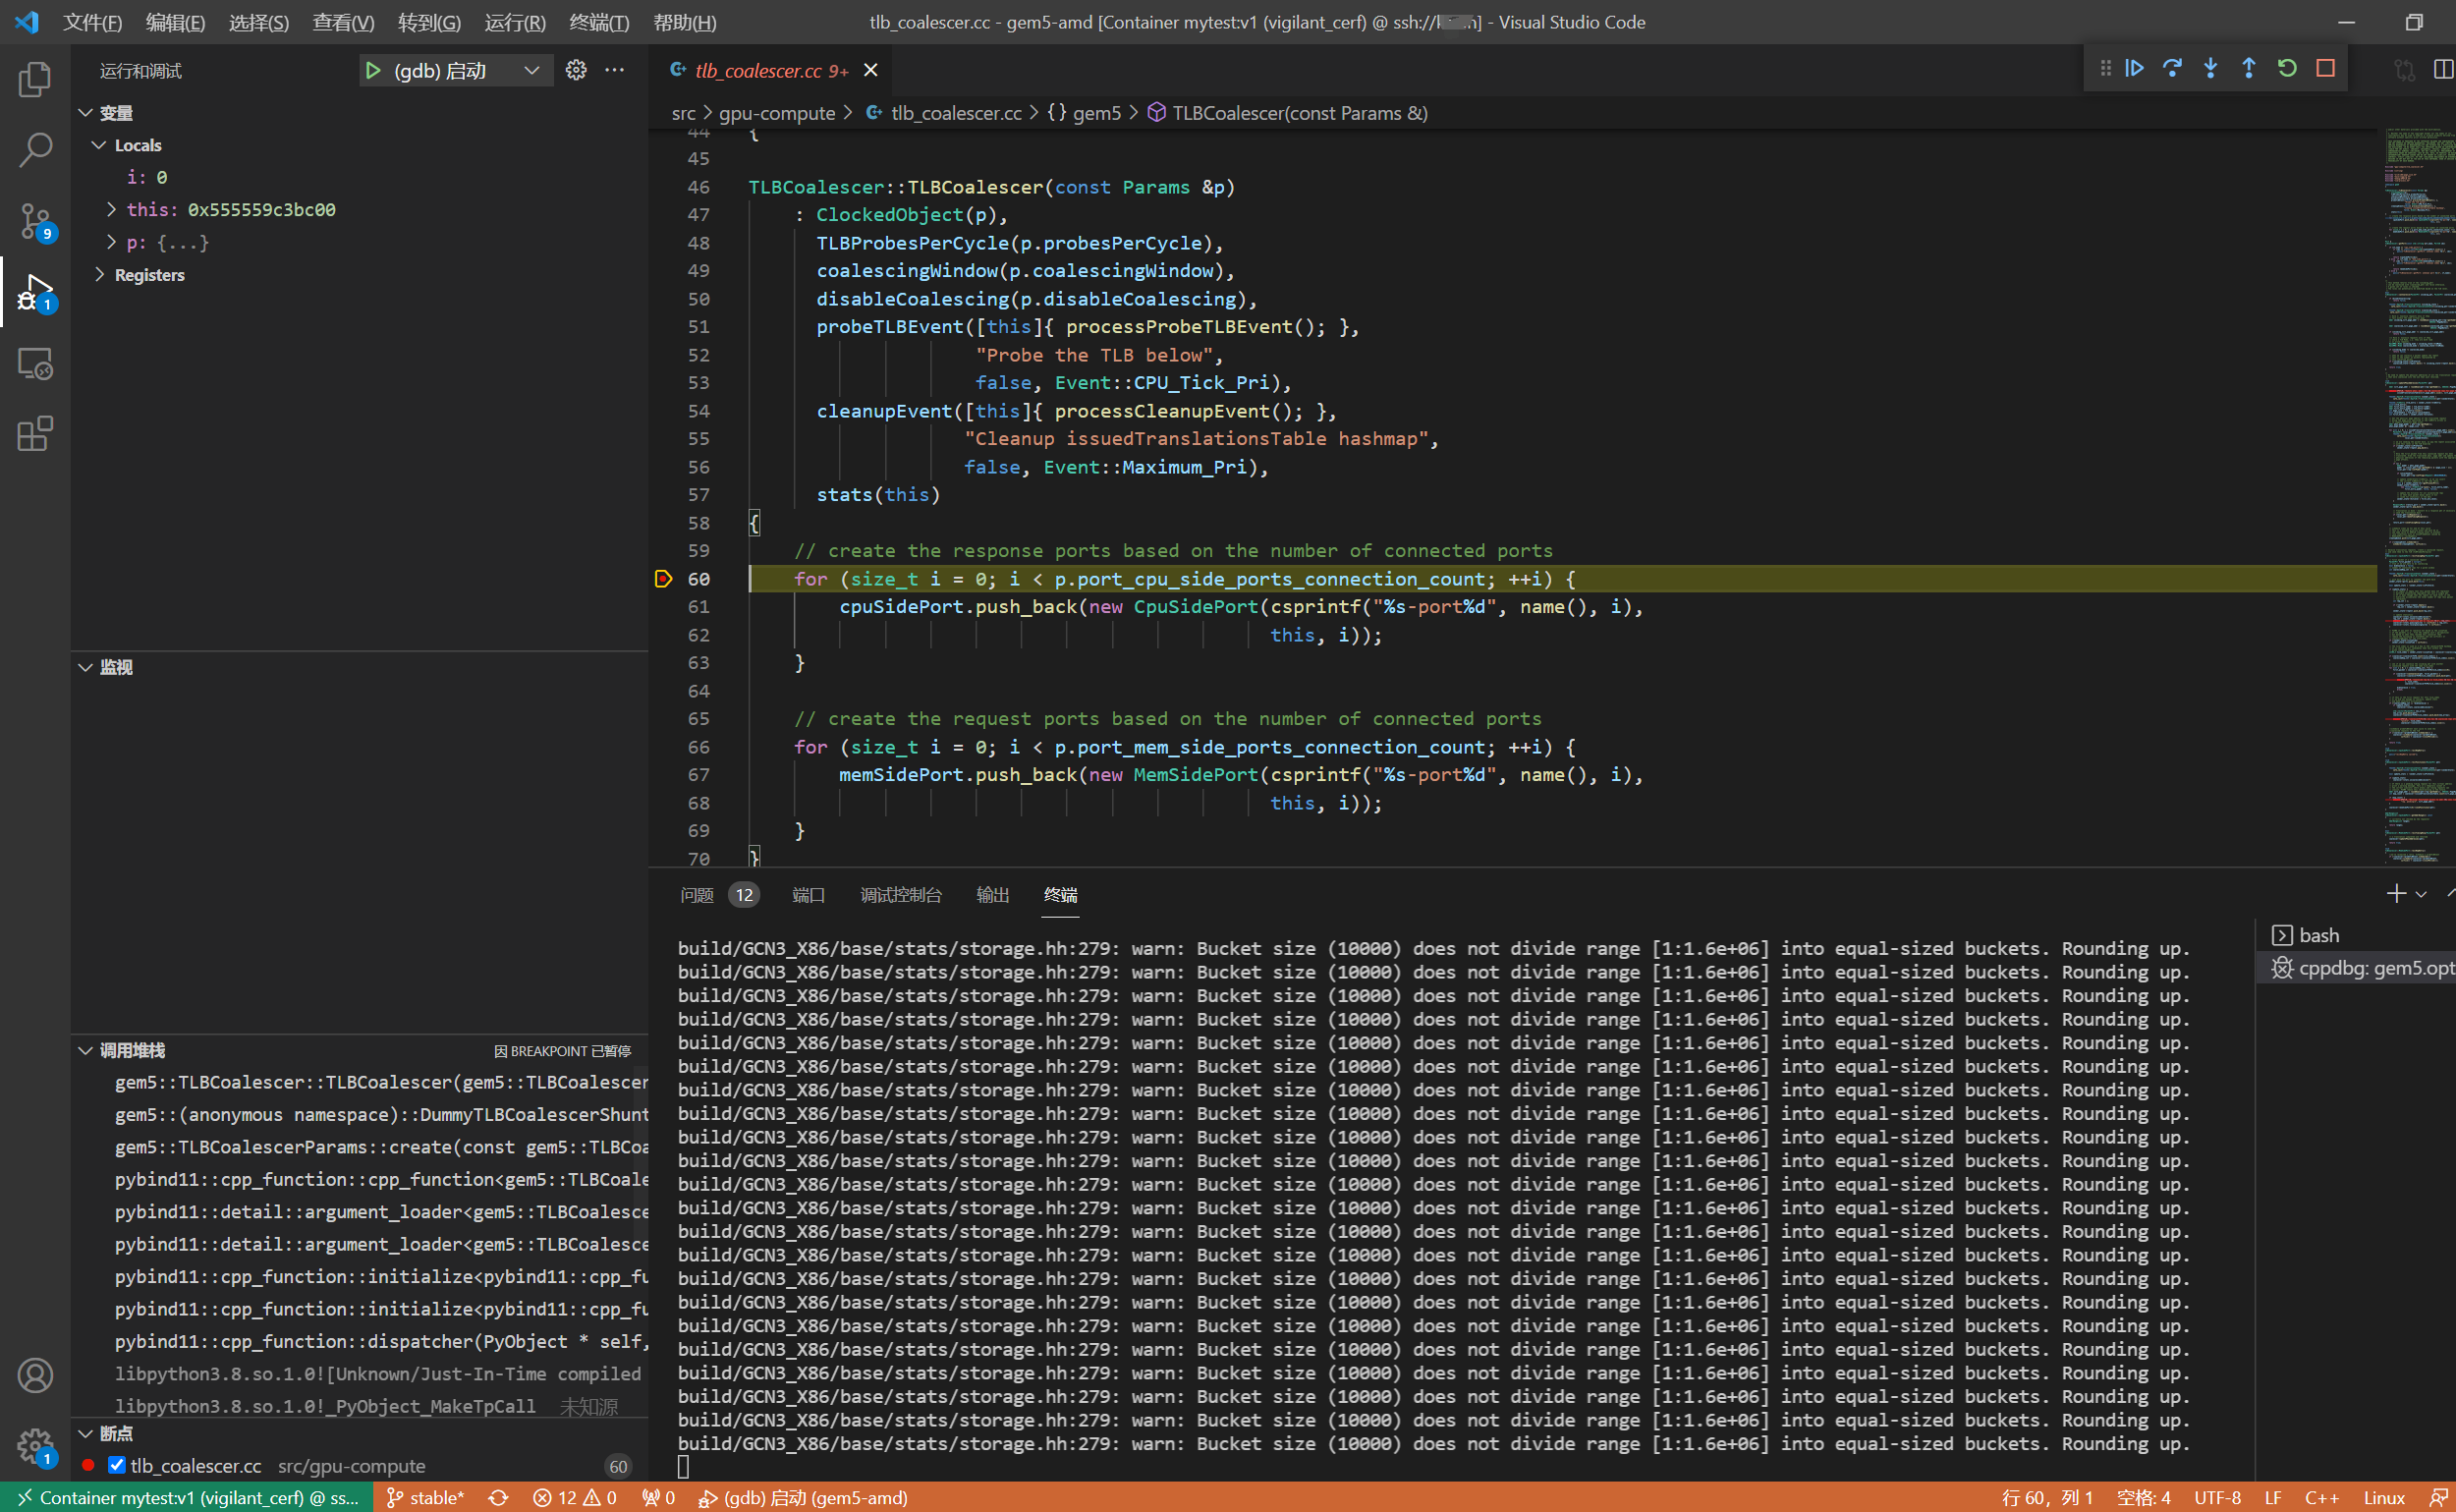
Task: Open the (gdb) 启动 configuration dropdown
Action: (x=532, y=70)
